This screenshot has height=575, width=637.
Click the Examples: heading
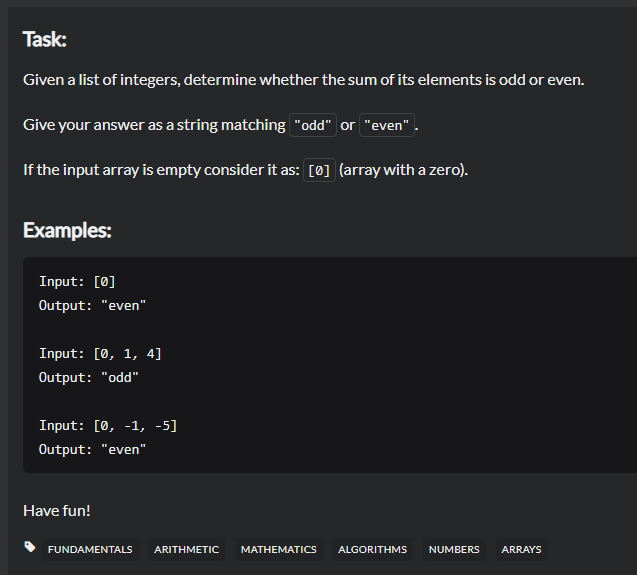(67, 230)
